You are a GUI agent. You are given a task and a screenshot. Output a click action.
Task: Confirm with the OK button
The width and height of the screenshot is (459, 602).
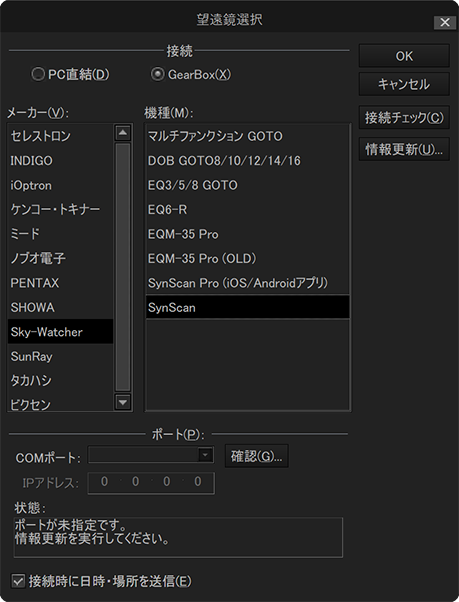click(404, 56)
